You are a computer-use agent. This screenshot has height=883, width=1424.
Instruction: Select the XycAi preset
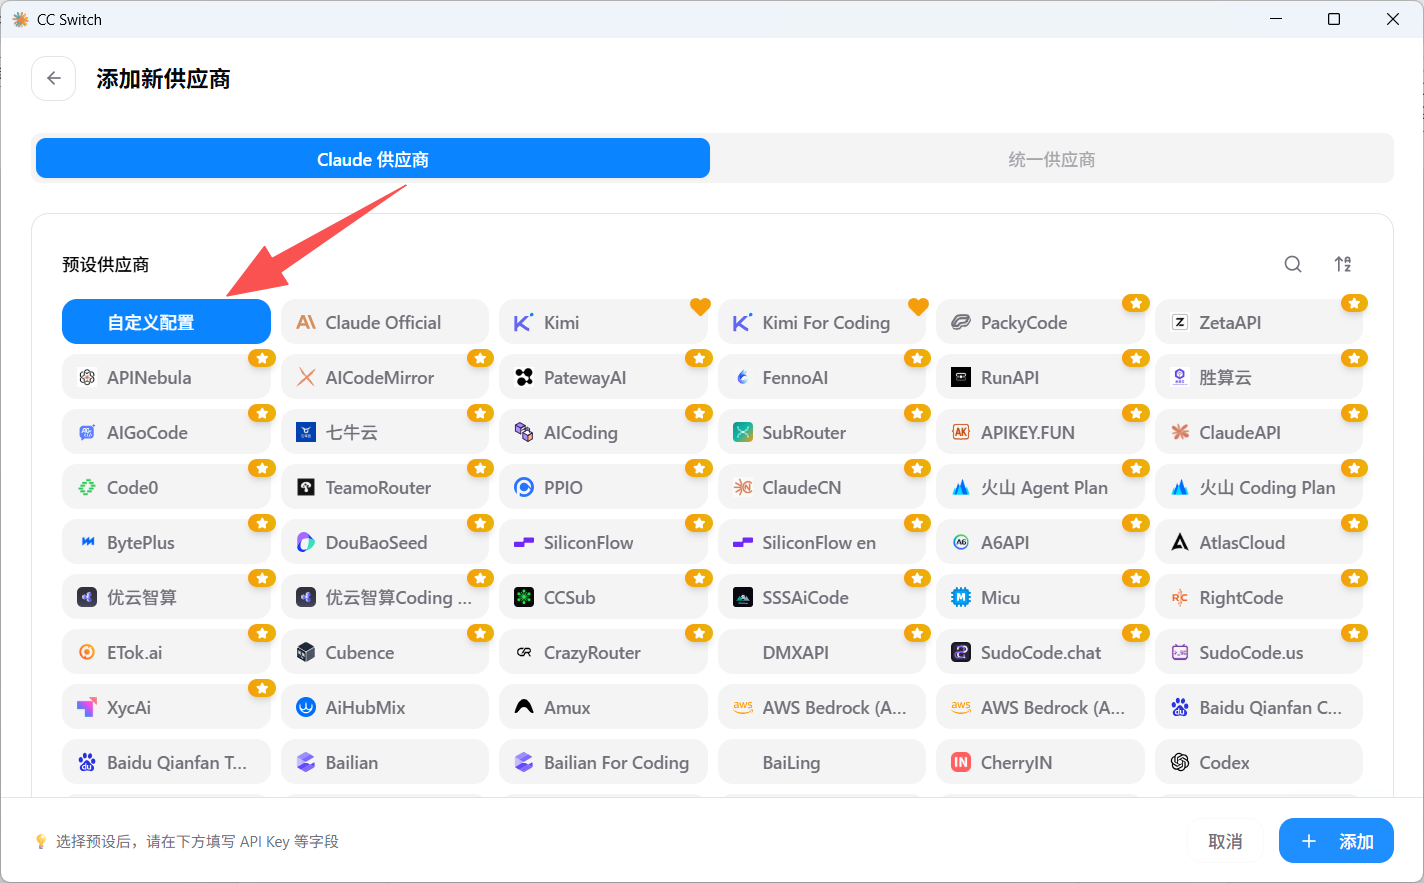click(x=166, y=707)
